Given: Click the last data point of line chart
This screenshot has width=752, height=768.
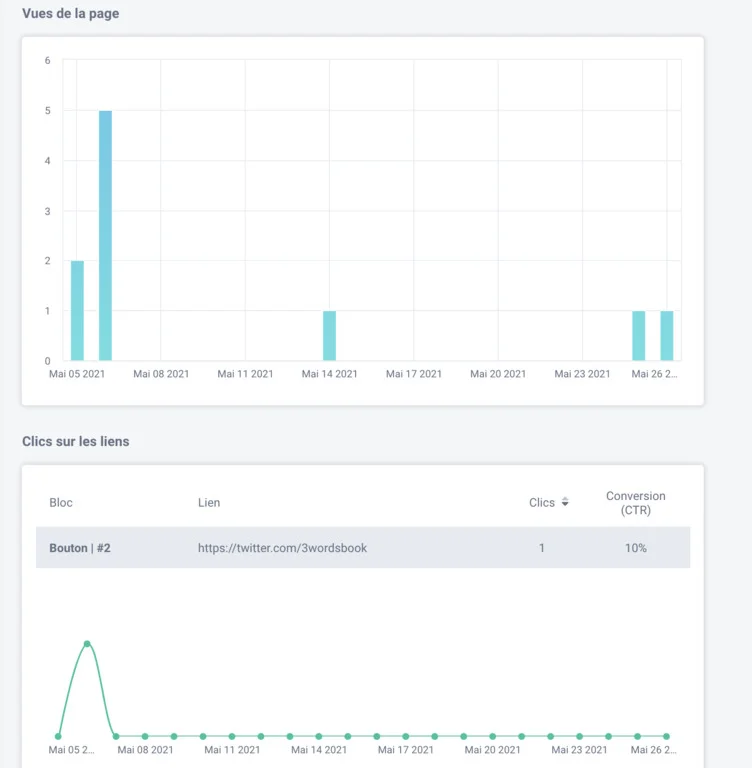Looking at the screenshot, I should [667, 736].
